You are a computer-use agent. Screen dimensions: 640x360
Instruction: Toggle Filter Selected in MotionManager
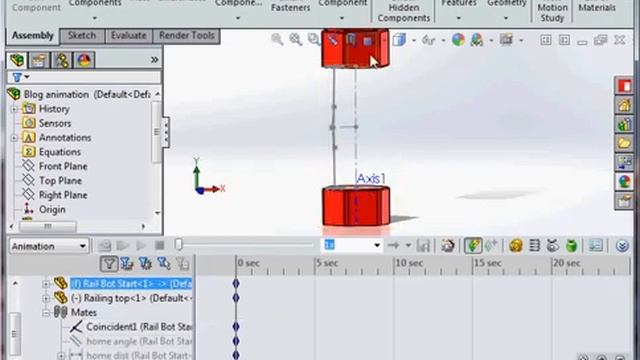point(164,264)
